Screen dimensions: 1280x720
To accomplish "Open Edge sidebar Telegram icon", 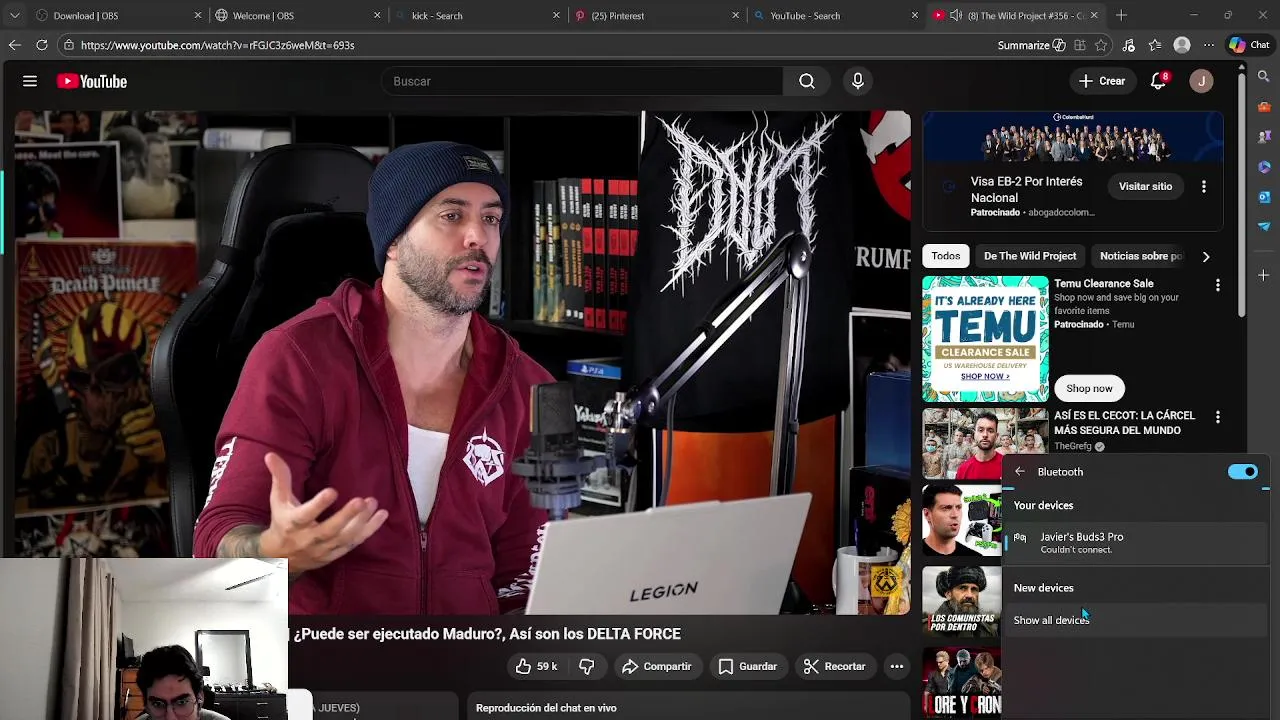I will coord(1265,227).
